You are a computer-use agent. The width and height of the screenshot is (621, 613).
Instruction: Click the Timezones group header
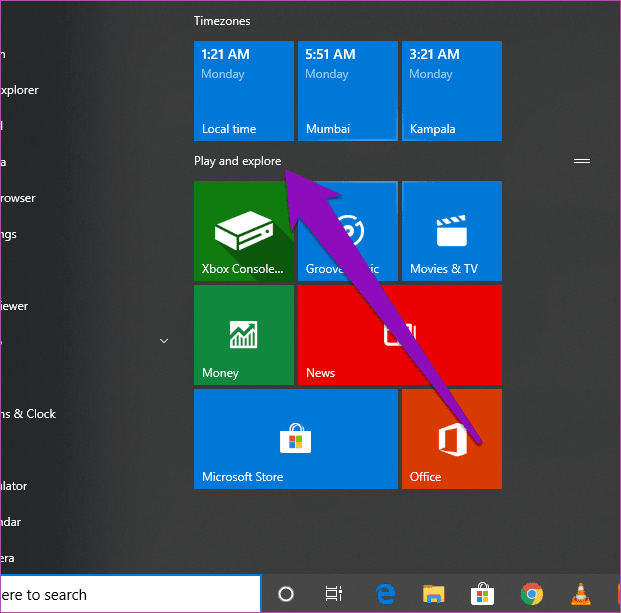click(222, 21)
